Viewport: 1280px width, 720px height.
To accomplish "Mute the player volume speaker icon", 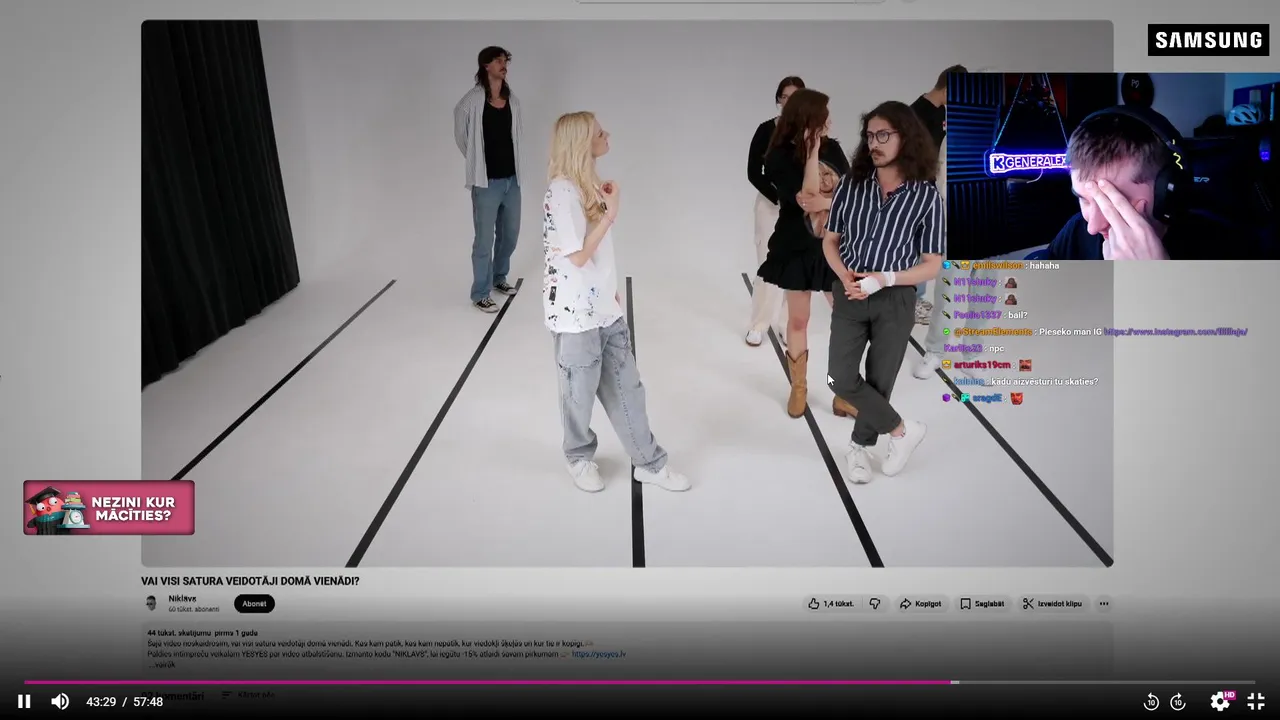I will pyautogui.click(x=60, y=701).
